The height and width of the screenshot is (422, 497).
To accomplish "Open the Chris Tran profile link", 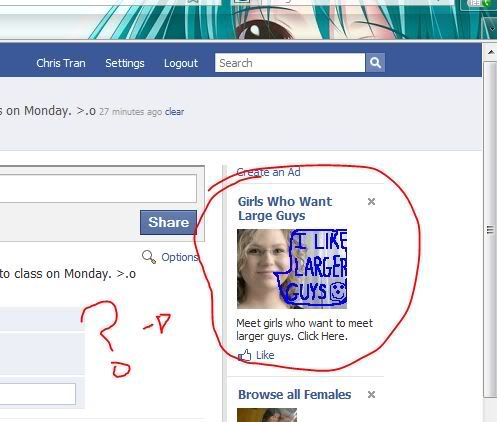I will click(61, 63).
